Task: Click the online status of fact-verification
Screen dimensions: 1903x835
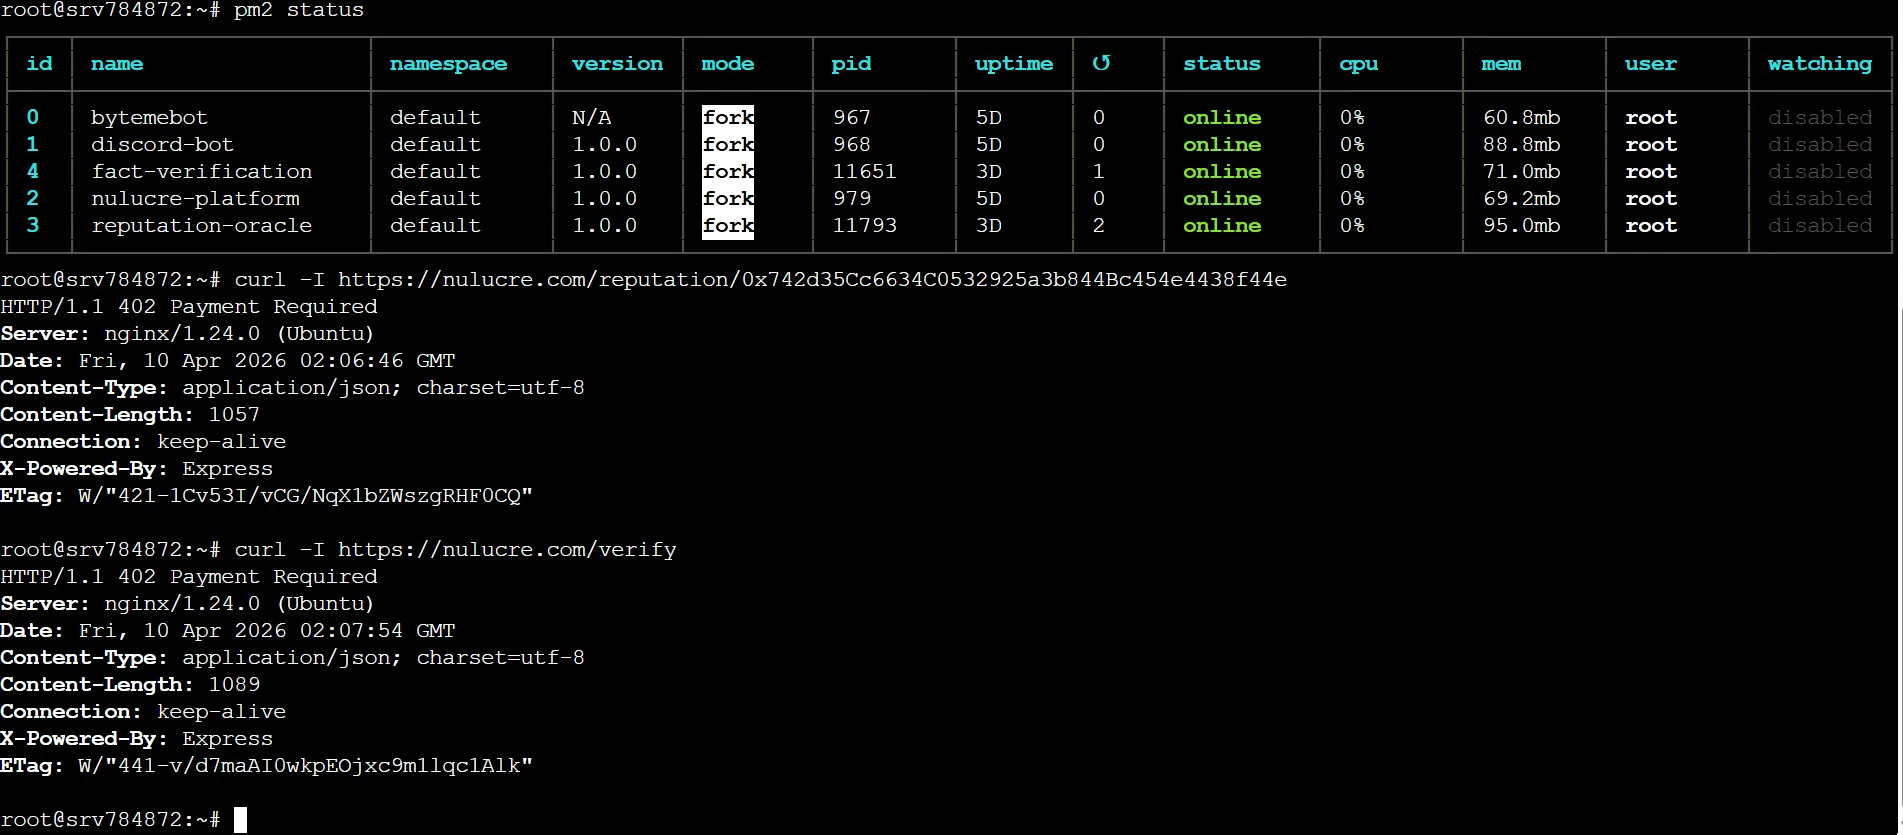Action: coord(1222,171)
